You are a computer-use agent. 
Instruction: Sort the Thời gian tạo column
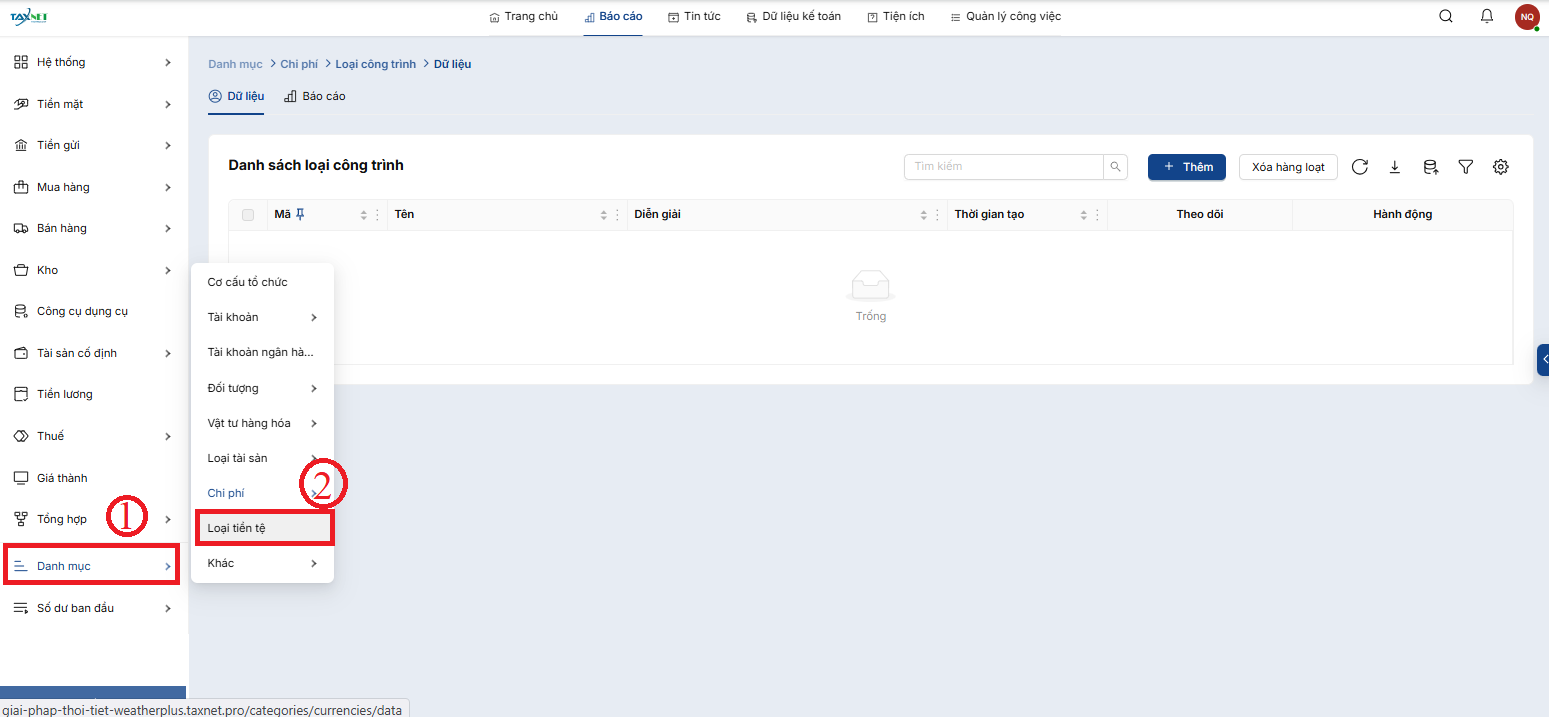click(x=1084, y=215)
